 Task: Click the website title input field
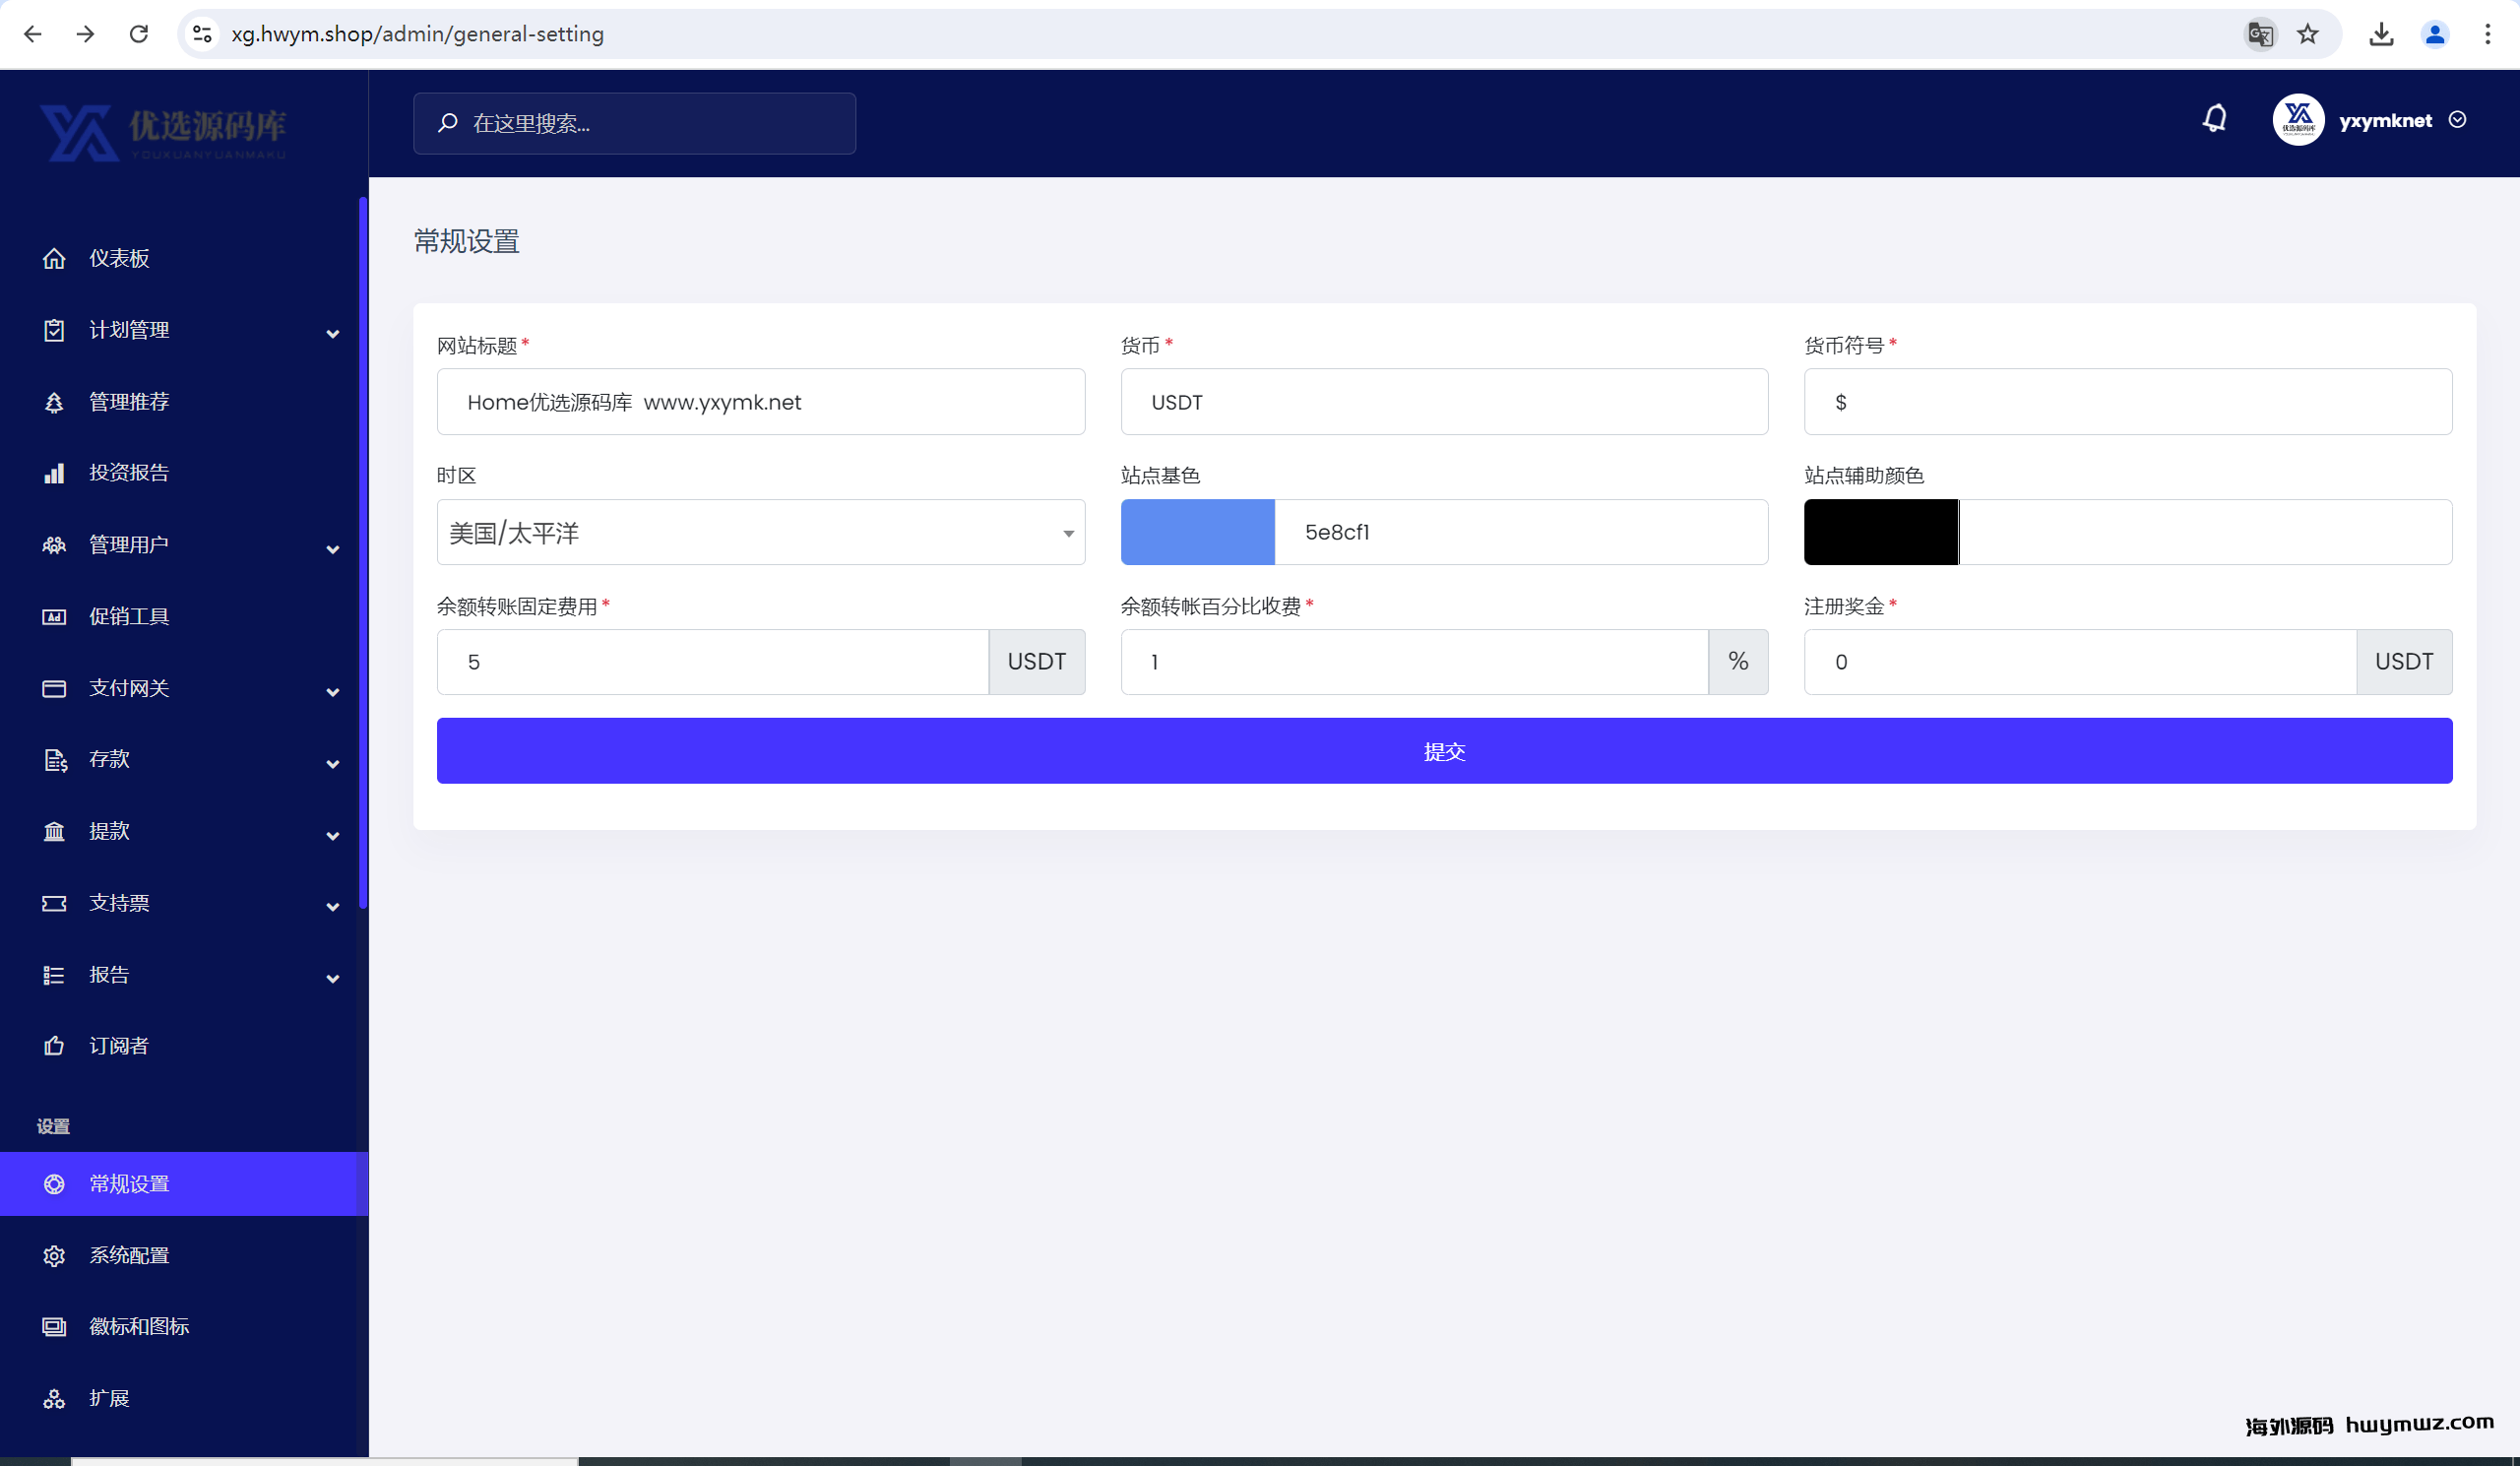click(760, 402)
